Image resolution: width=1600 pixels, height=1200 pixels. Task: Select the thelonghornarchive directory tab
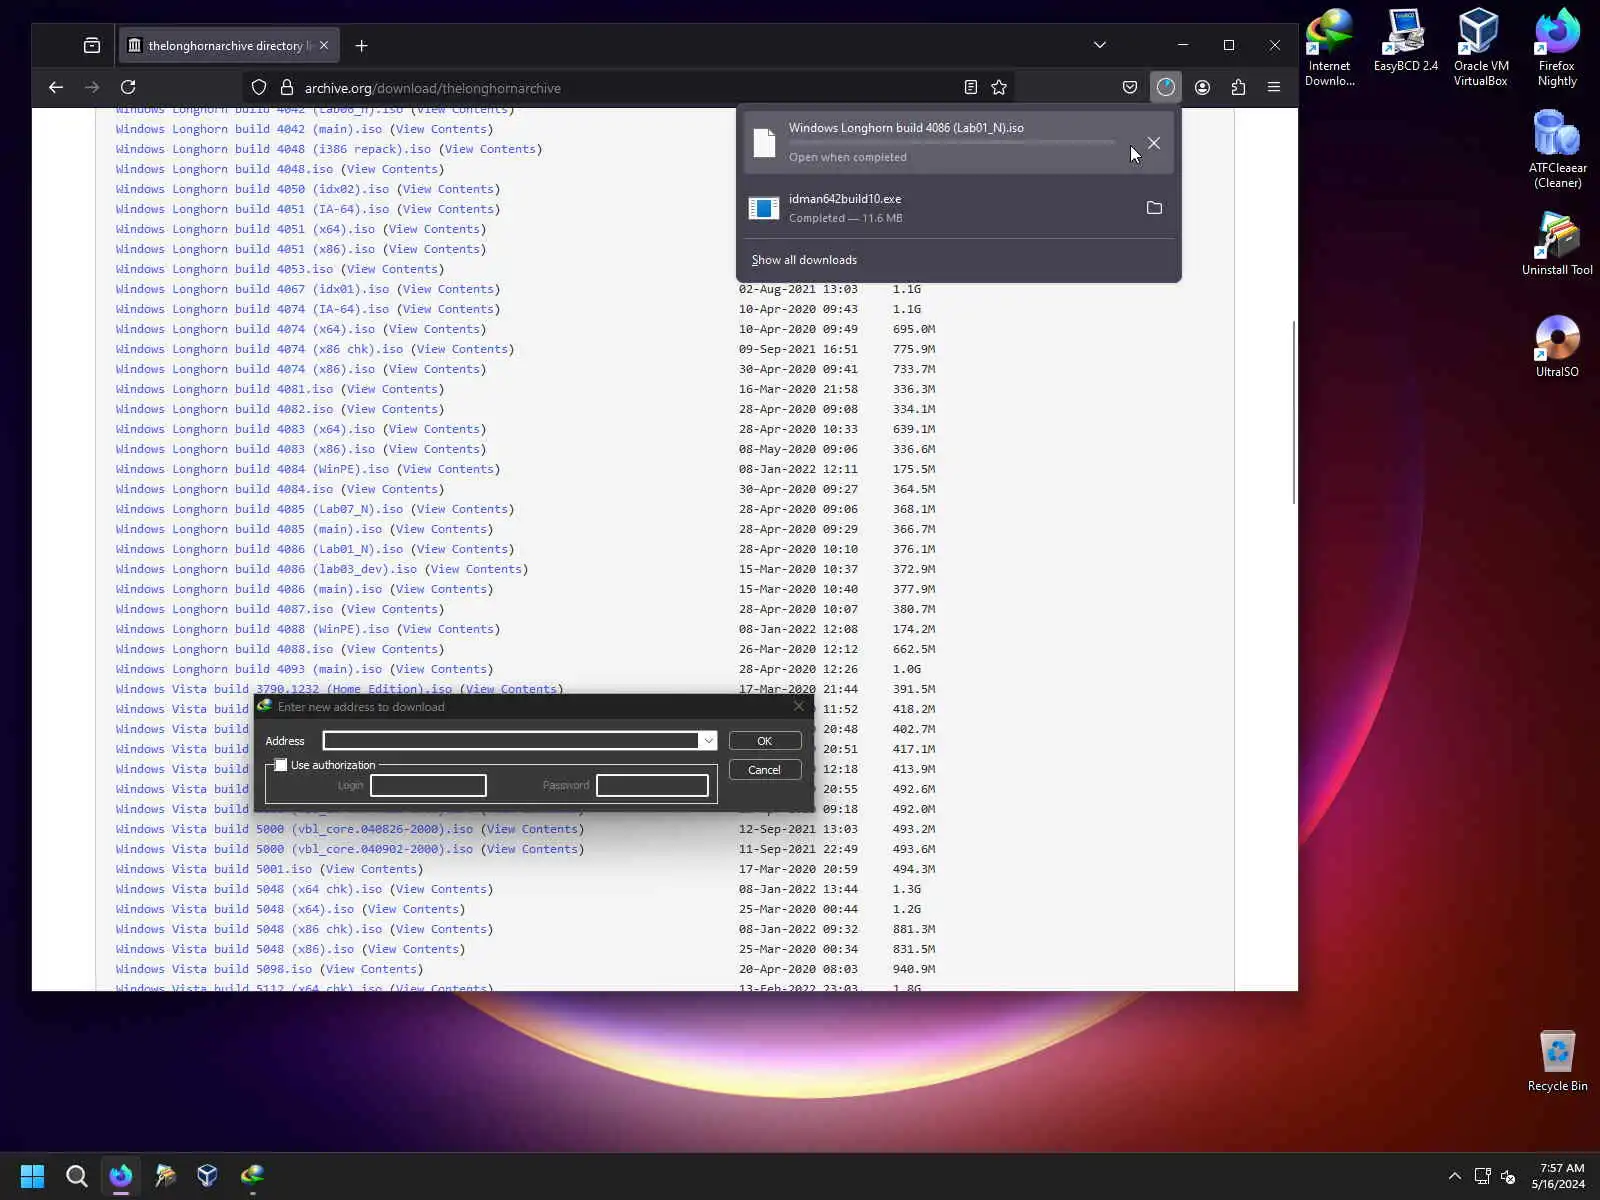click(x=227, y=46)
